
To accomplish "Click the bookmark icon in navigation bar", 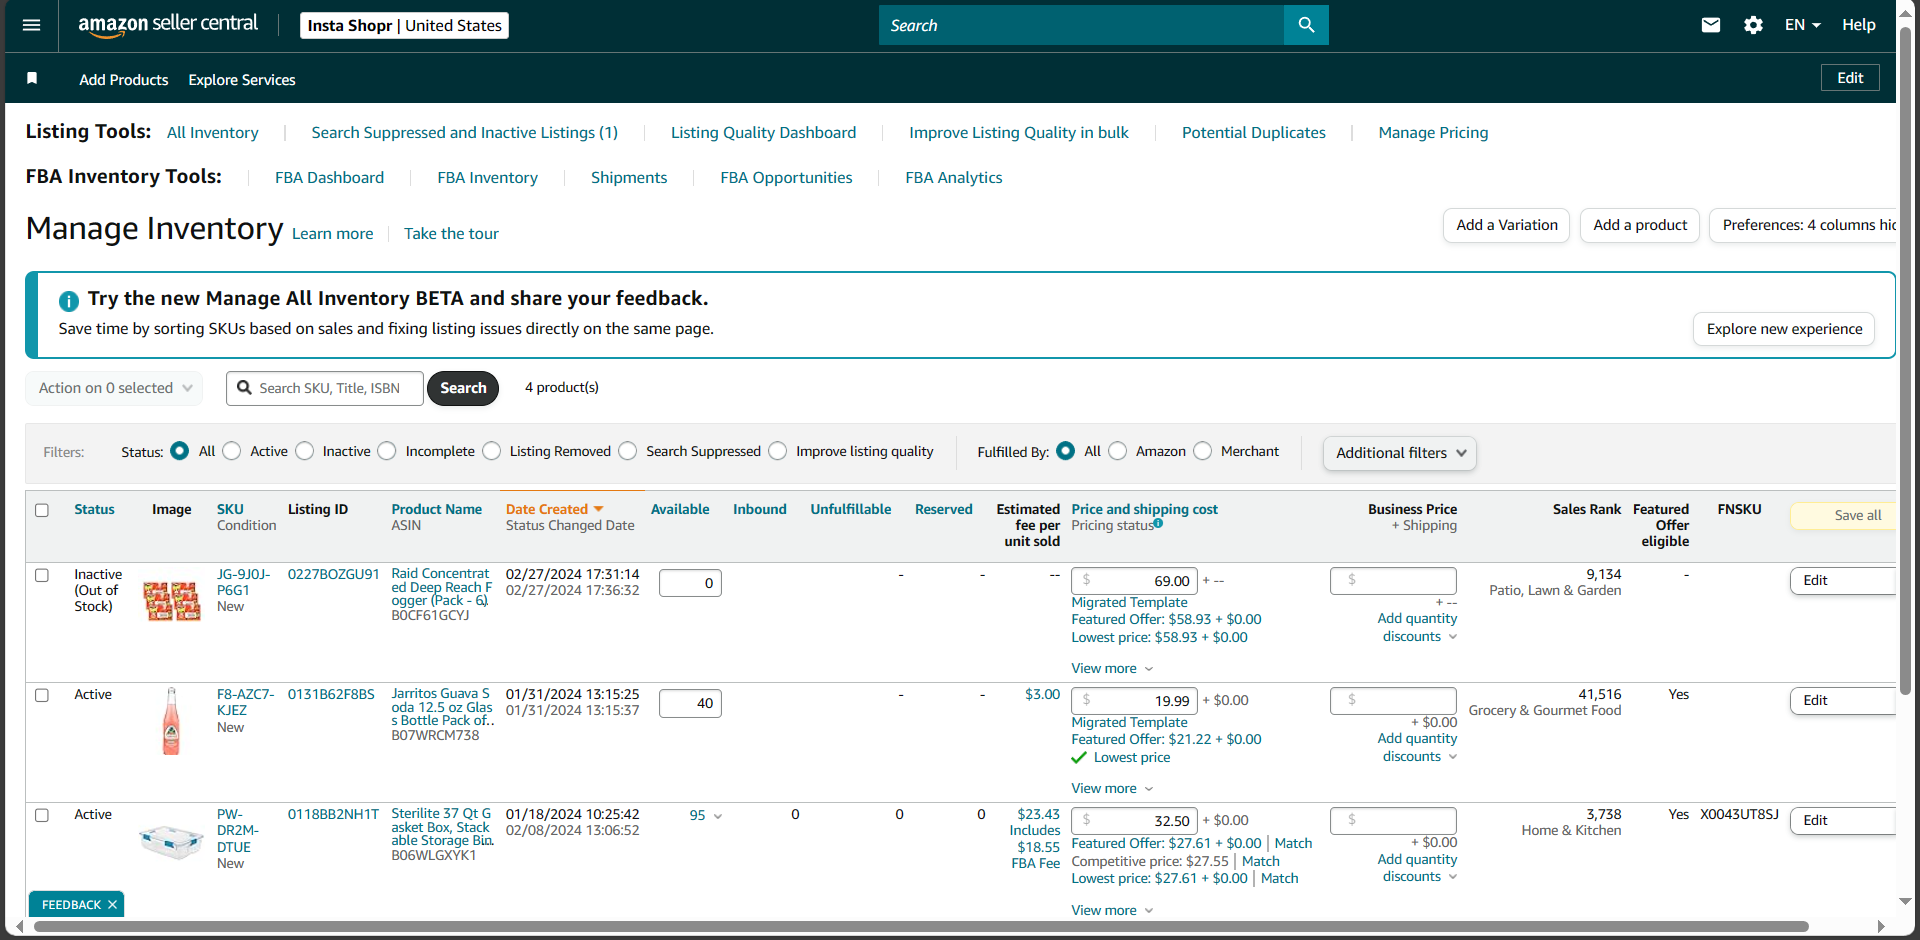I will pos(32,79).
